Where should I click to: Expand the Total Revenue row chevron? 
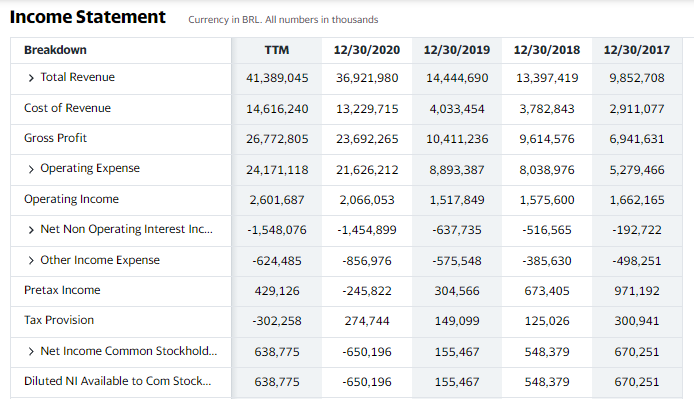[x=31, y=78]
